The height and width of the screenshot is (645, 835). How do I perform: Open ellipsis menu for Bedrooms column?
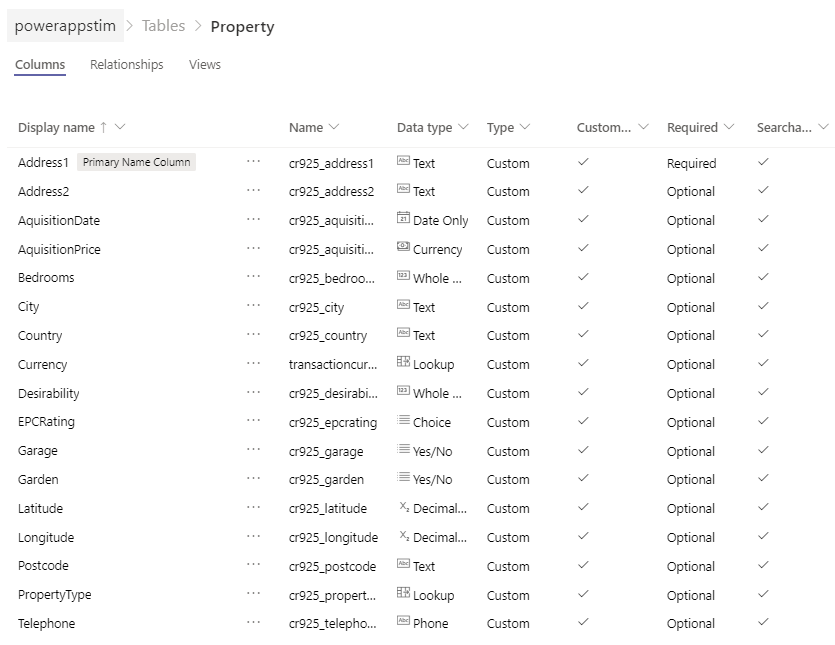tap(253, 277)
